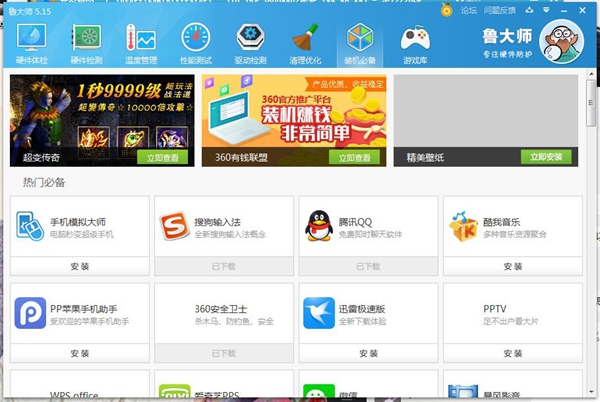Click the gold medal icon in title bar
The height and width of the screenshot is (402, 600).
446,10
